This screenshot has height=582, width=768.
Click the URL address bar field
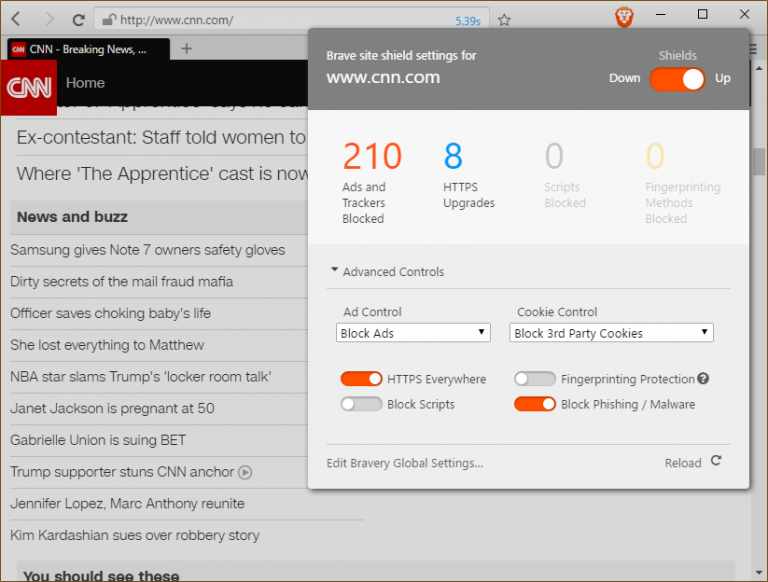coord(291,20)
